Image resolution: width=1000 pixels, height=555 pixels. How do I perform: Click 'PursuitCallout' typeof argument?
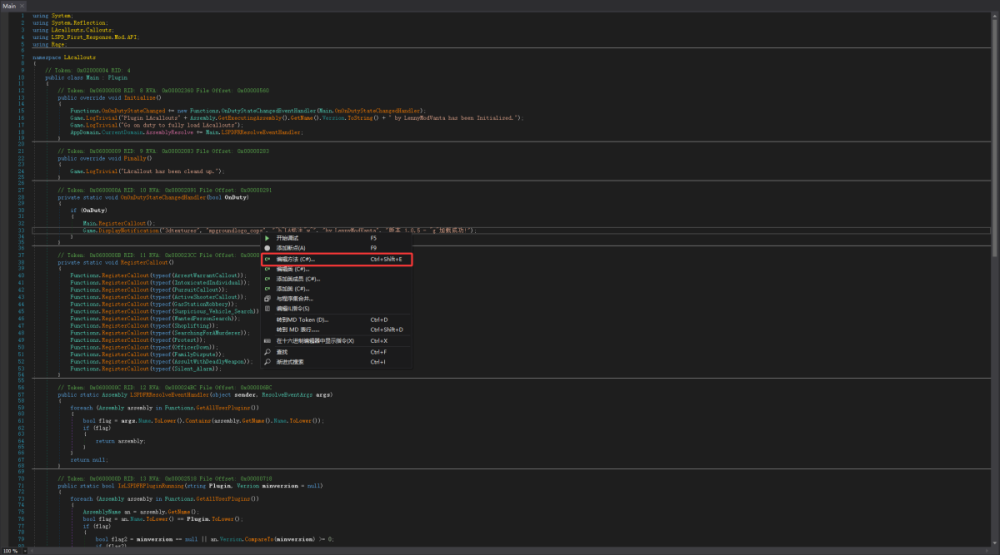[197, 290]
